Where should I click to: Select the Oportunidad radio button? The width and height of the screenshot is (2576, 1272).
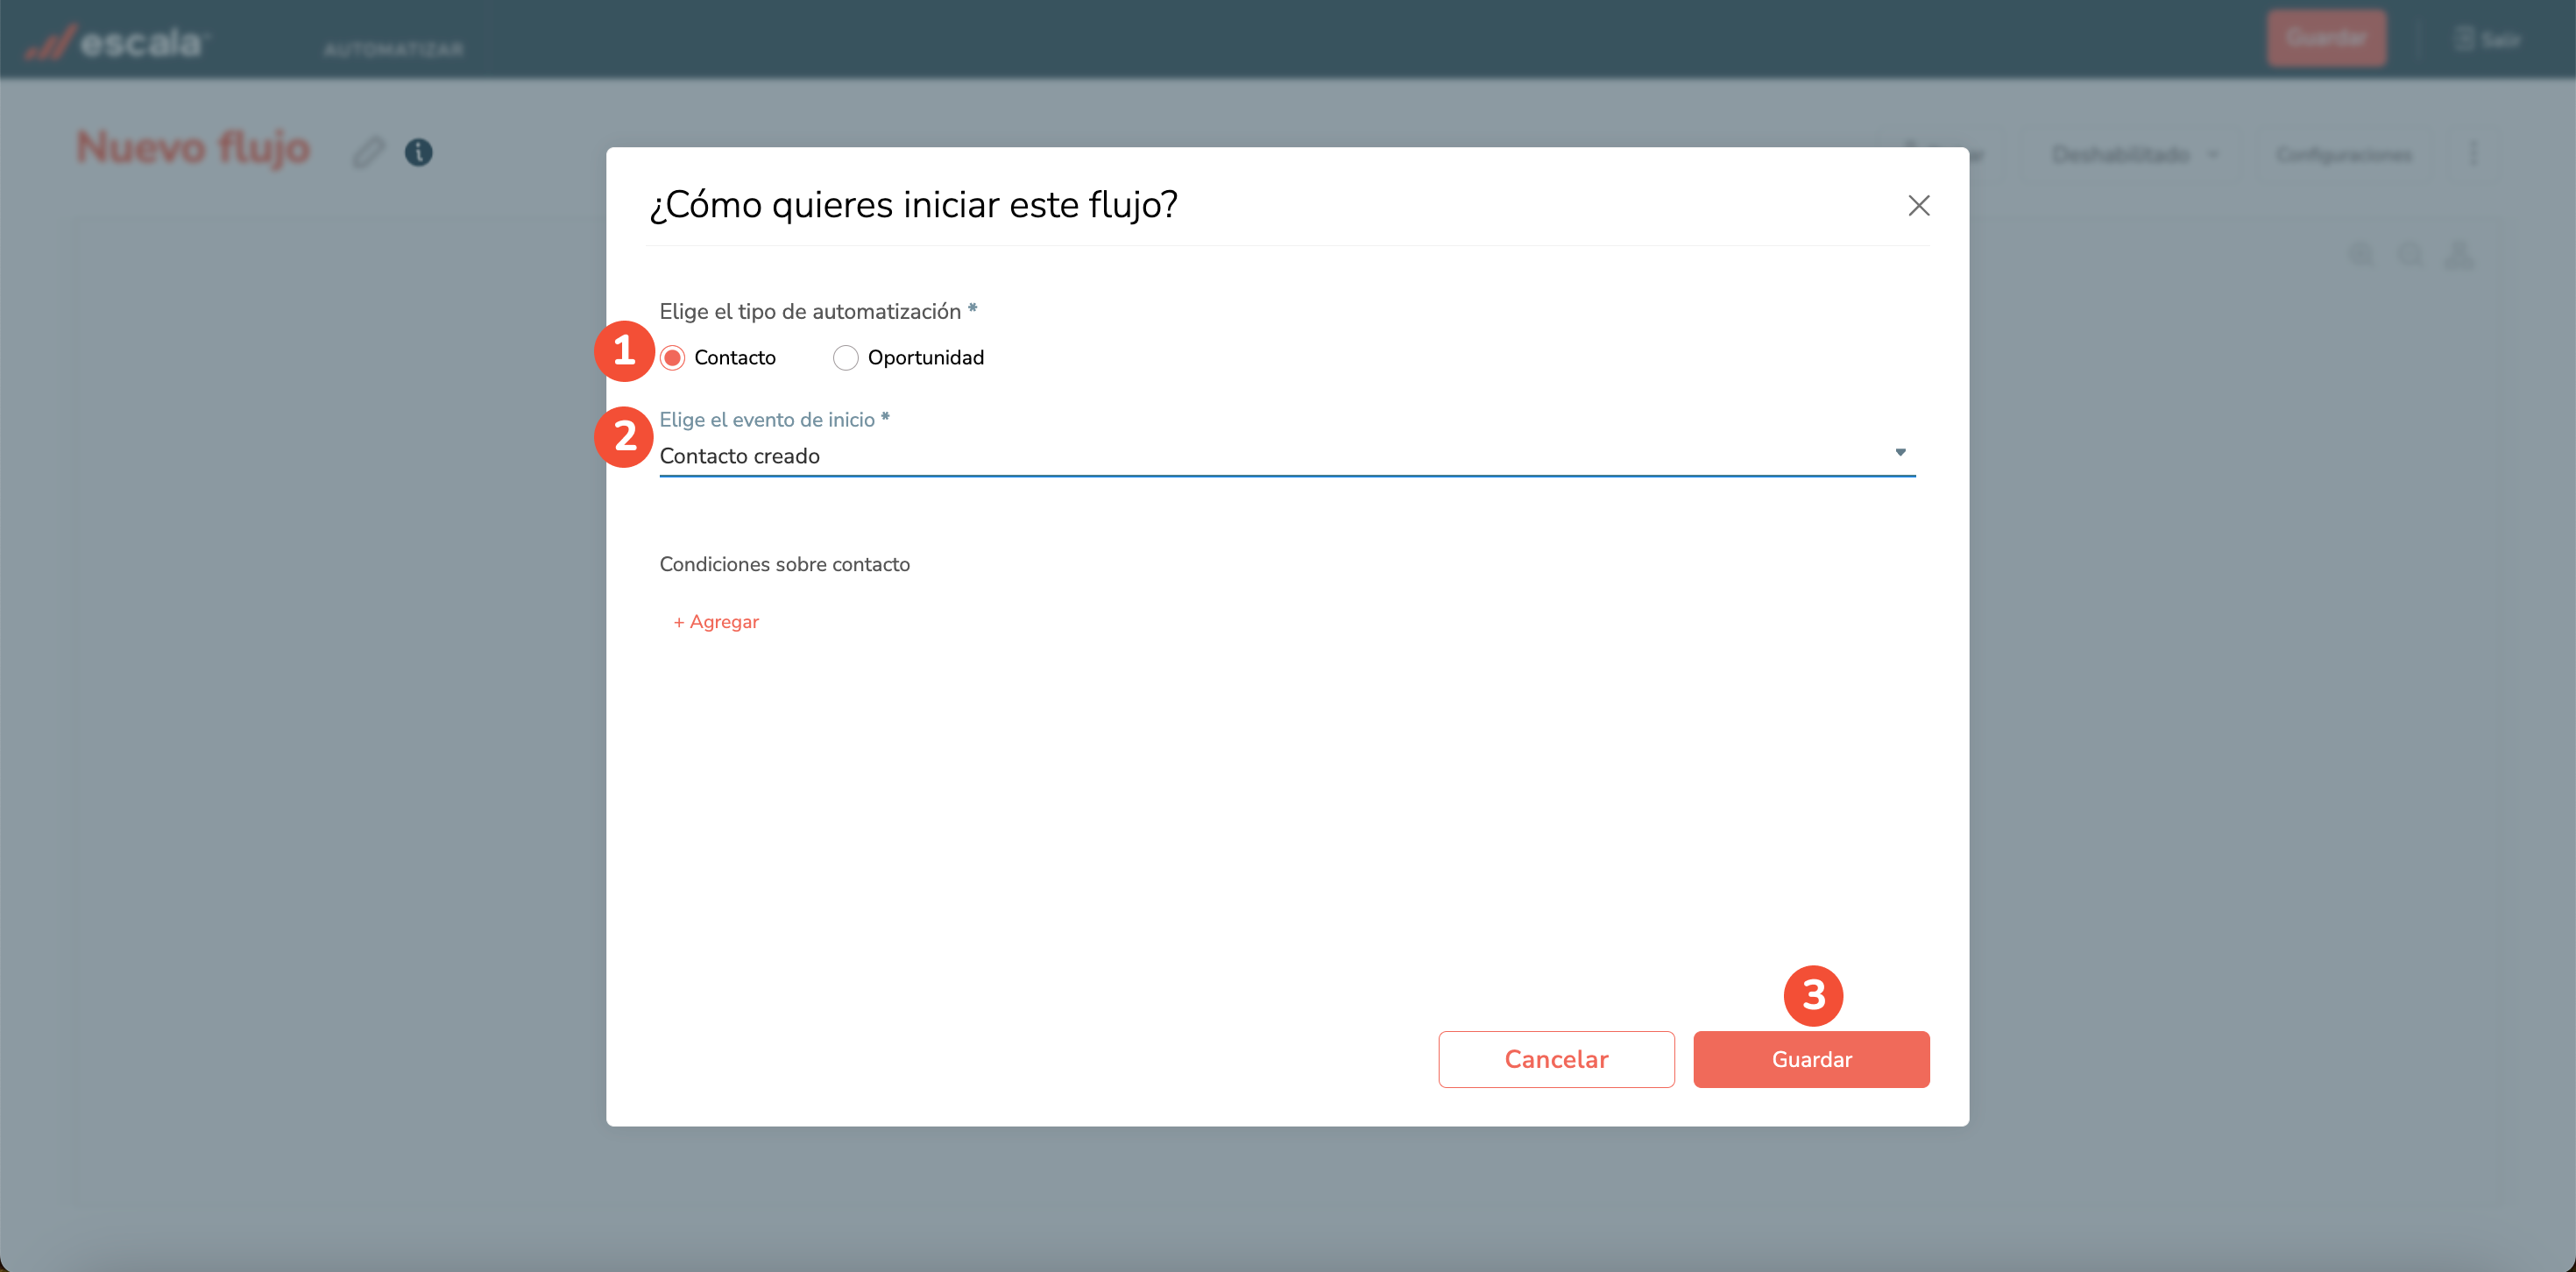click(846, 358)
